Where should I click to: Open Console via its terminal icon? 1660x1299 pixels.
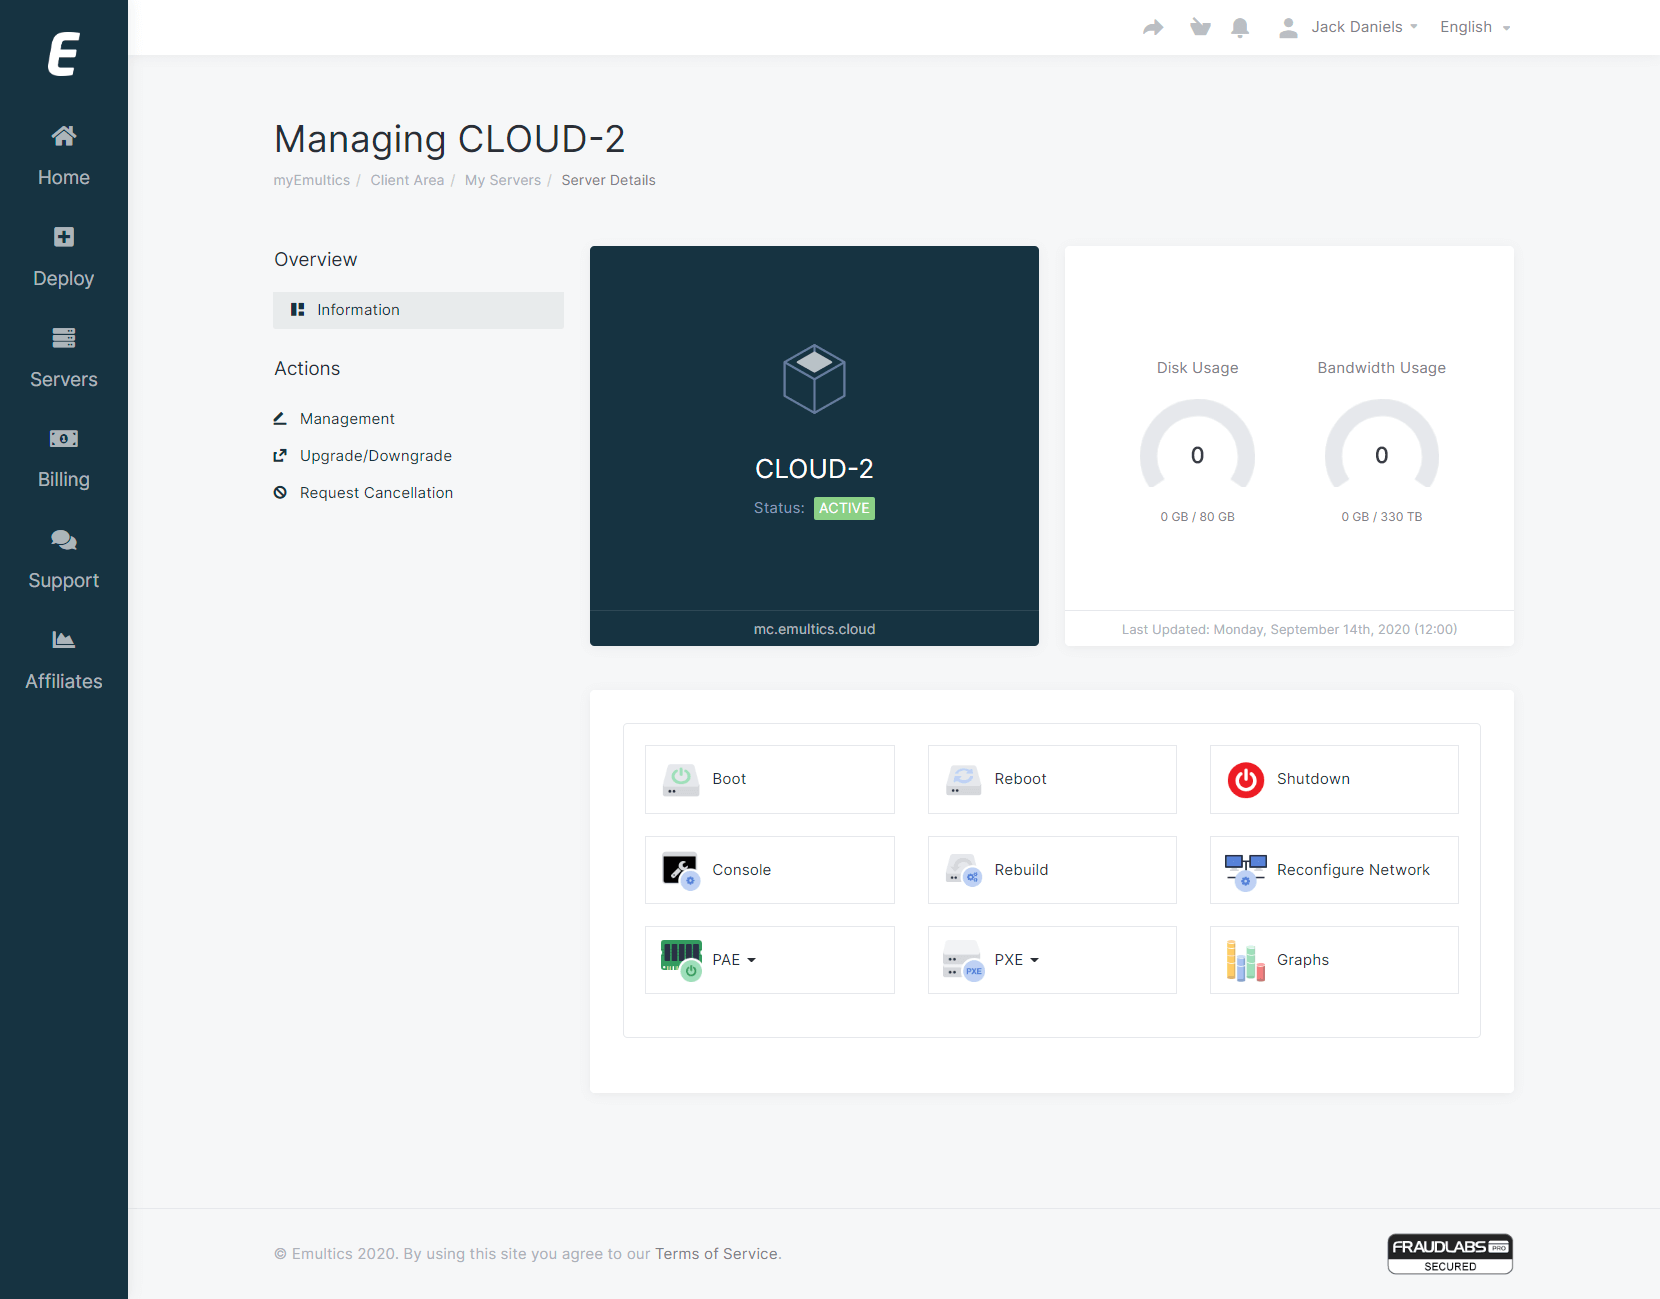pyautogui.click(x=681, y=869)
